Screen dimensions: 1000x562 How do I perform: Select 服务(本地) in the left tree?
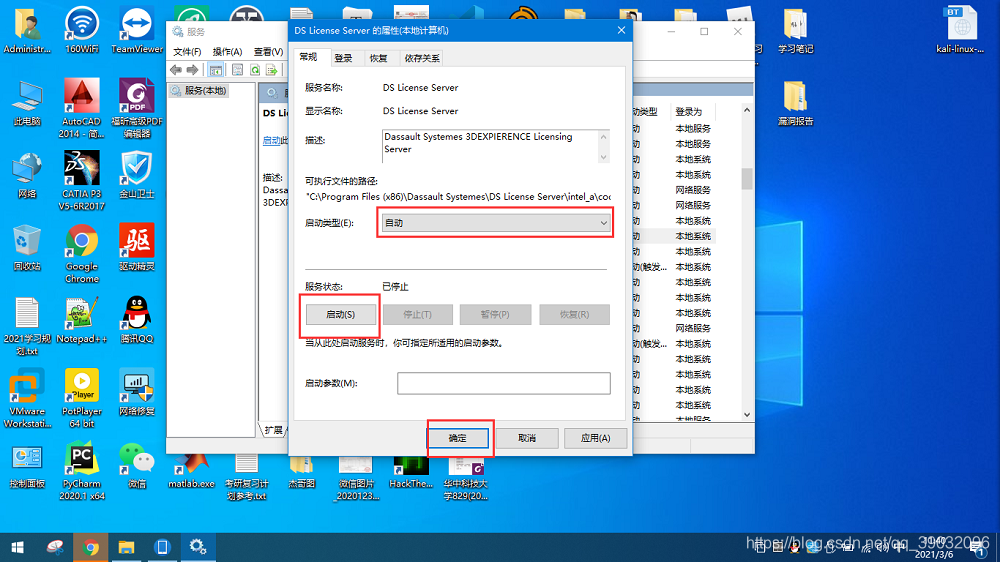tap(205, 90)
